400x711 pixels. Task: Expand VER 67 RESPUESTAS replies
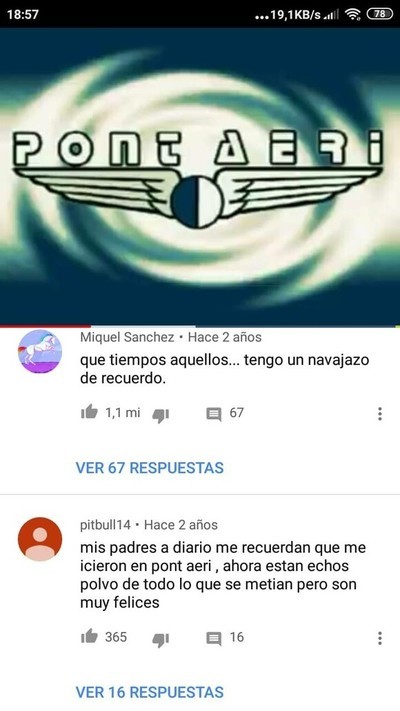[x=150, y=468]
